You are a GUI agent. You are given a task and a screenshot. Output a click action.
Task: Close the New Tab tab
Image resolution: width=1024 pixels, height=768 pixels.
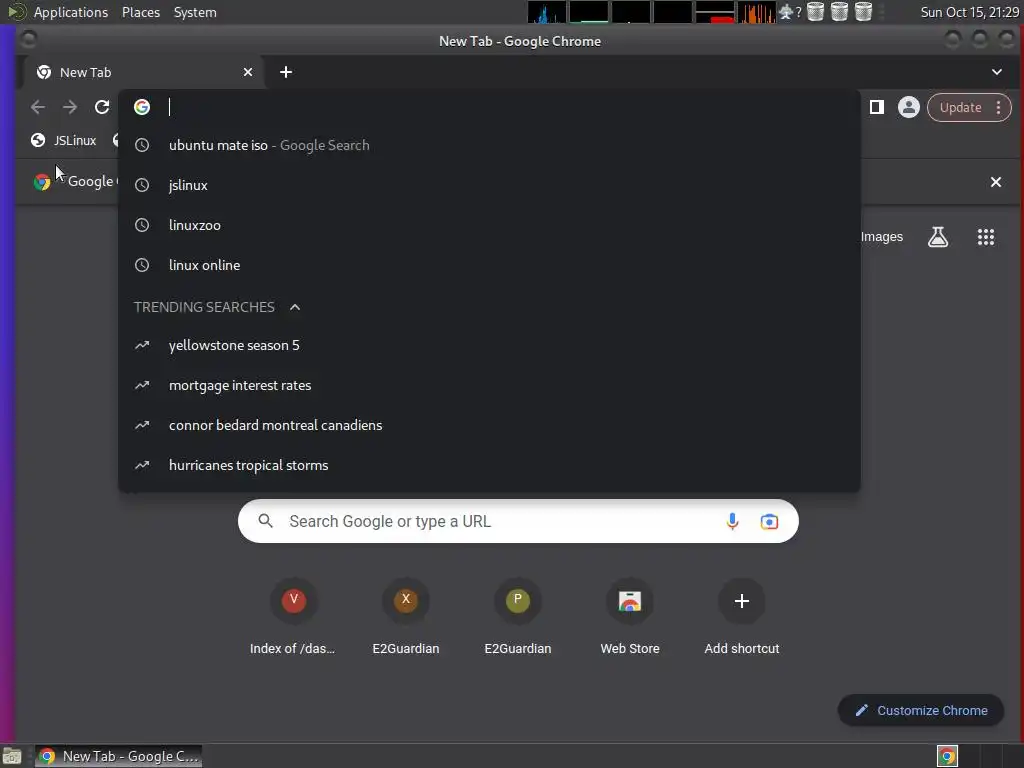[248, 72]
